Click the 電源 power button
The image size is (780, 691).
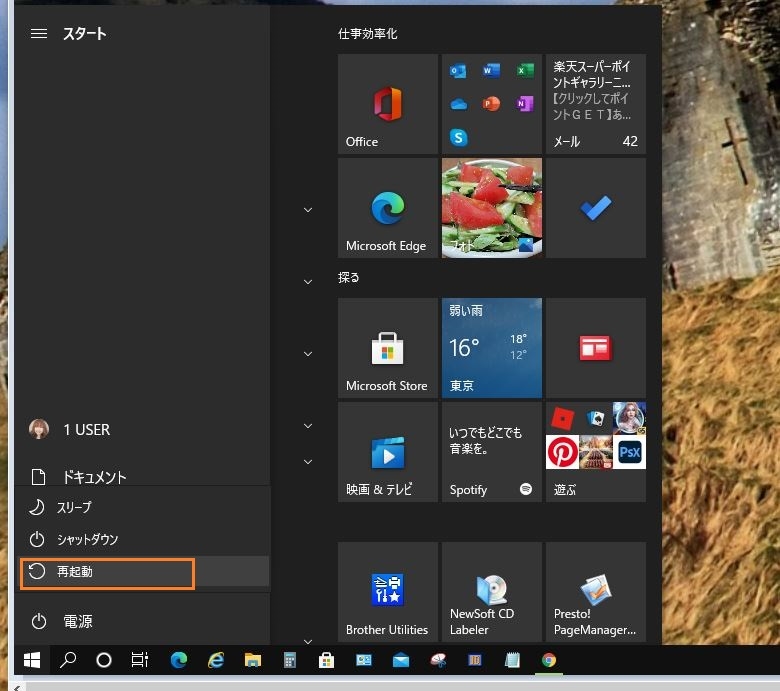(143, 621)
